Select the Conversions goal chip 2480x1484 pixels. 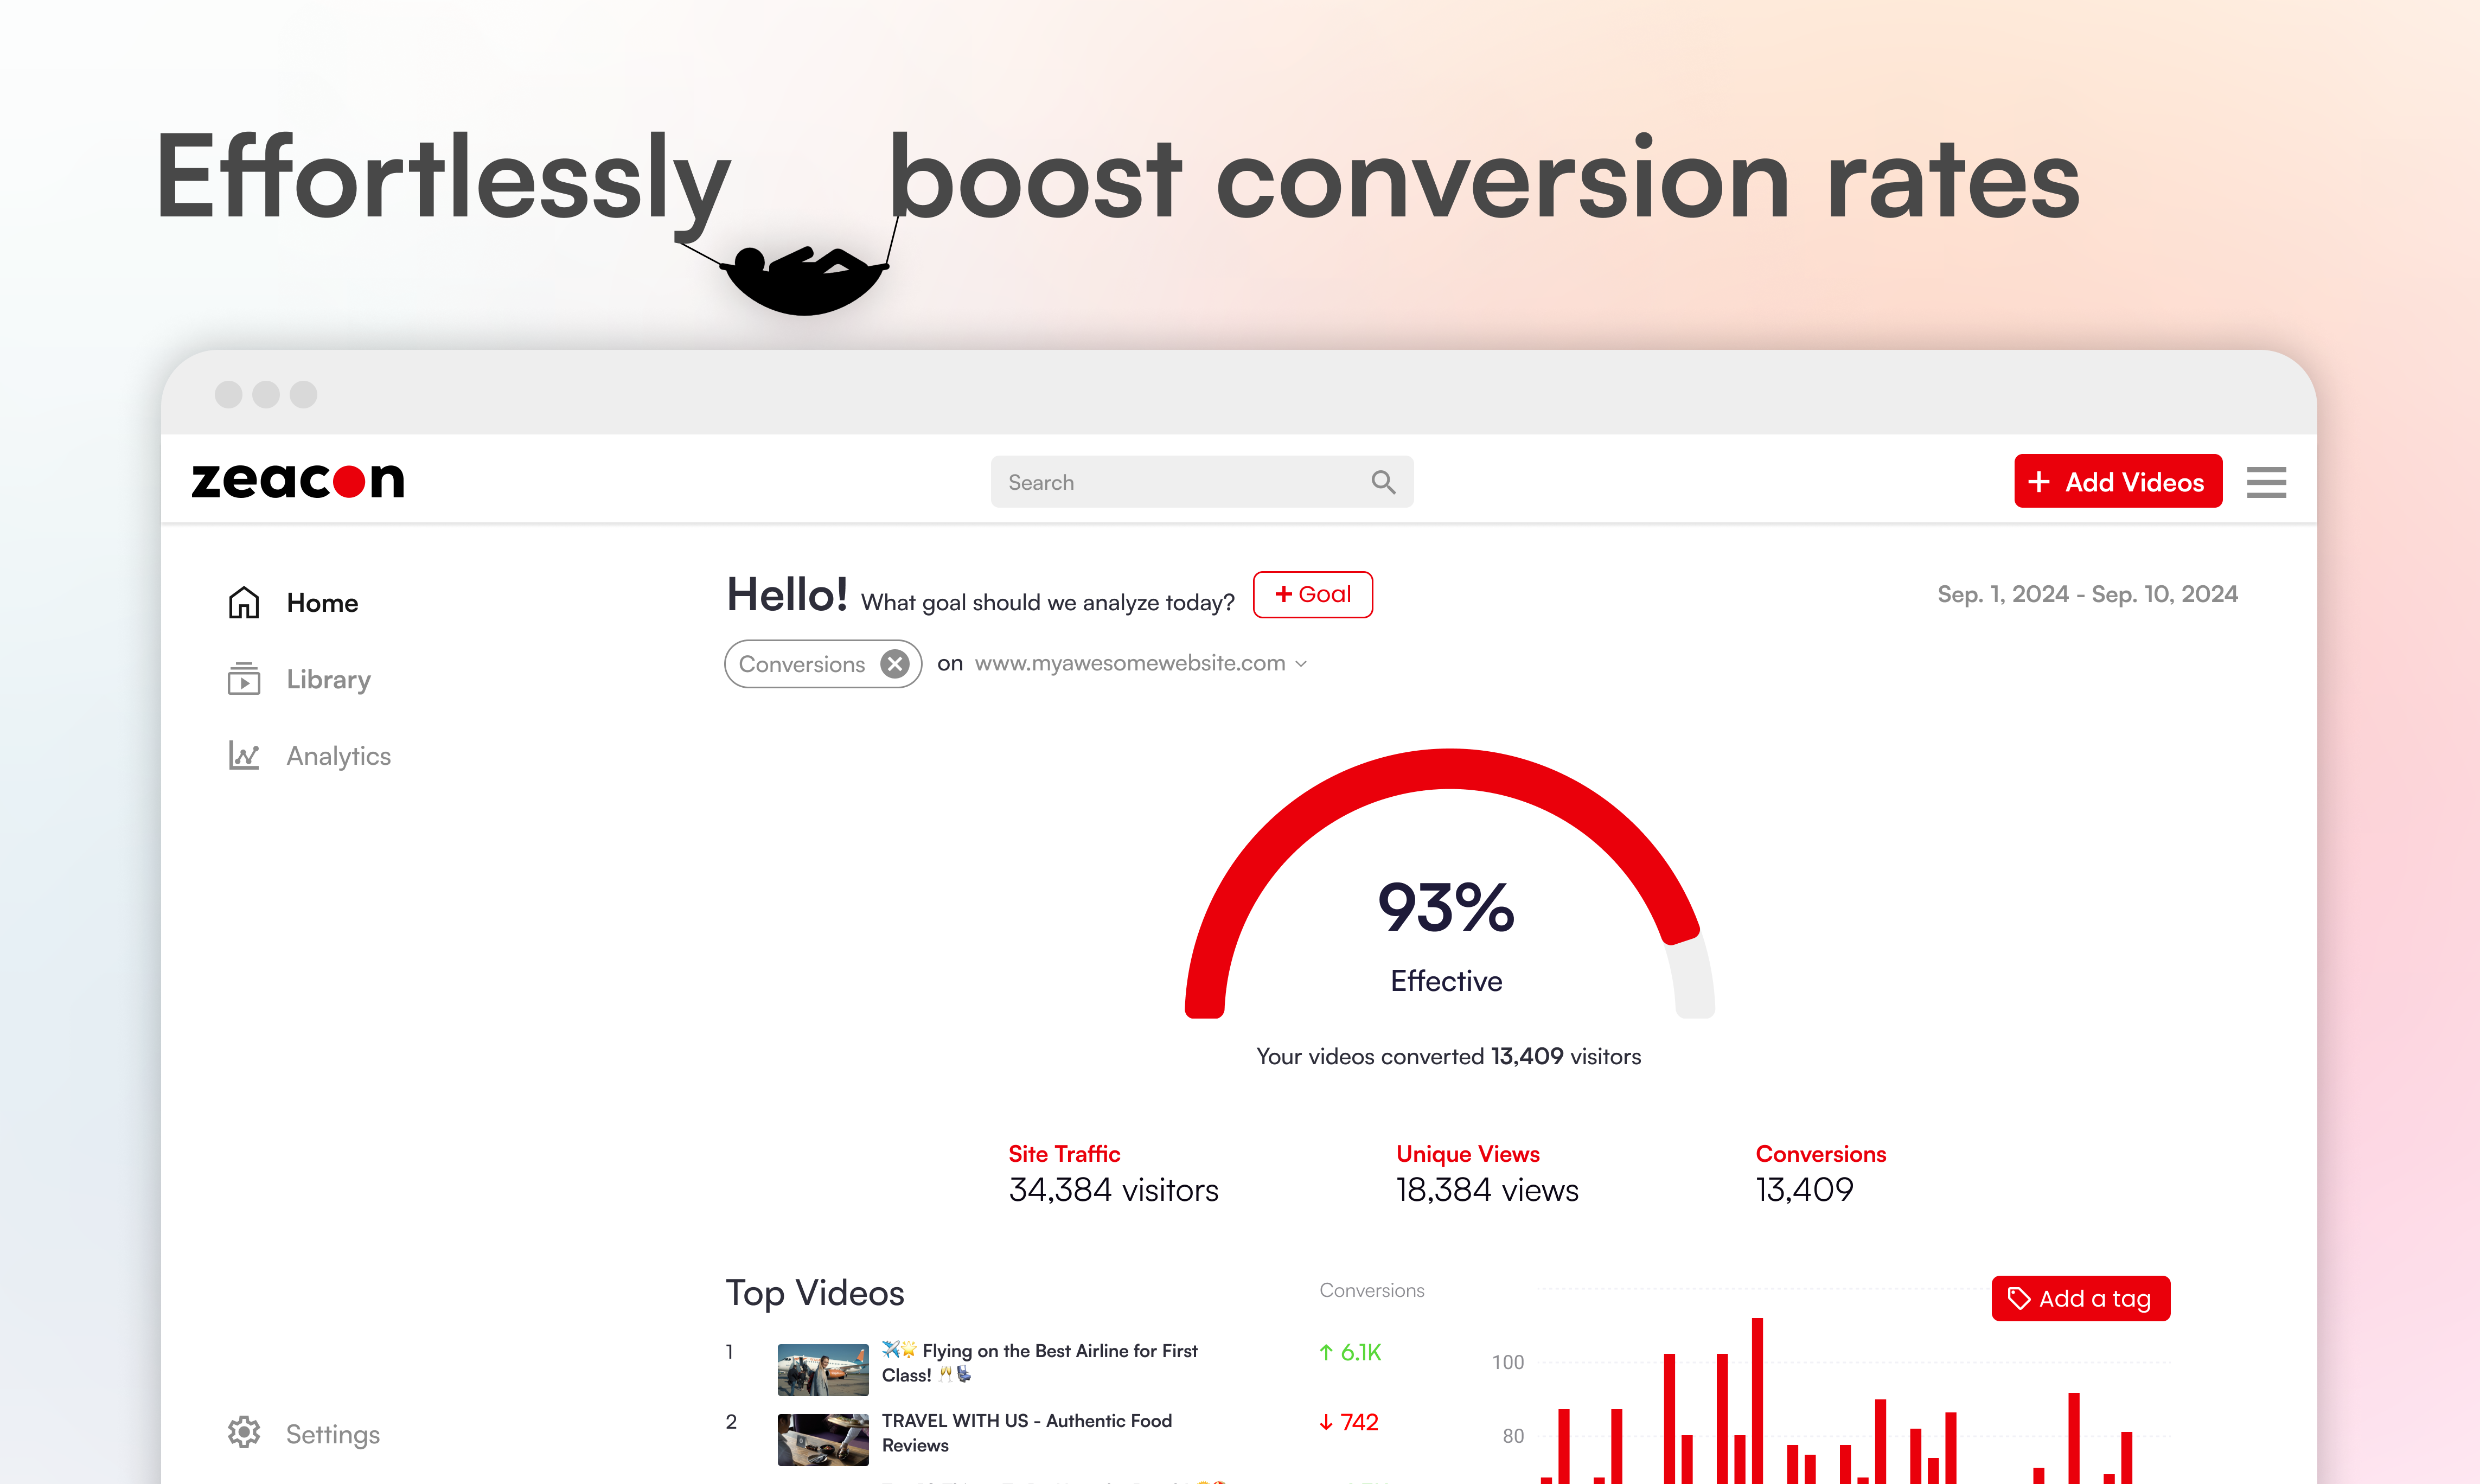[801, 664]
